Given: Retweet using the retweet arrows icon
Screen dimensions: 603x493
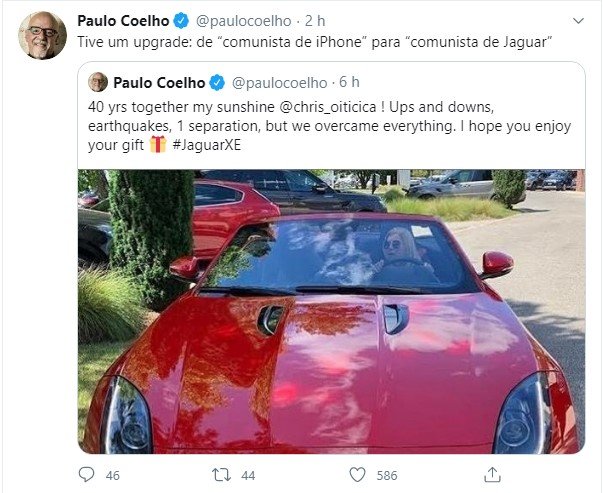Looking at the screenshot, I should (x=222, y=475).
